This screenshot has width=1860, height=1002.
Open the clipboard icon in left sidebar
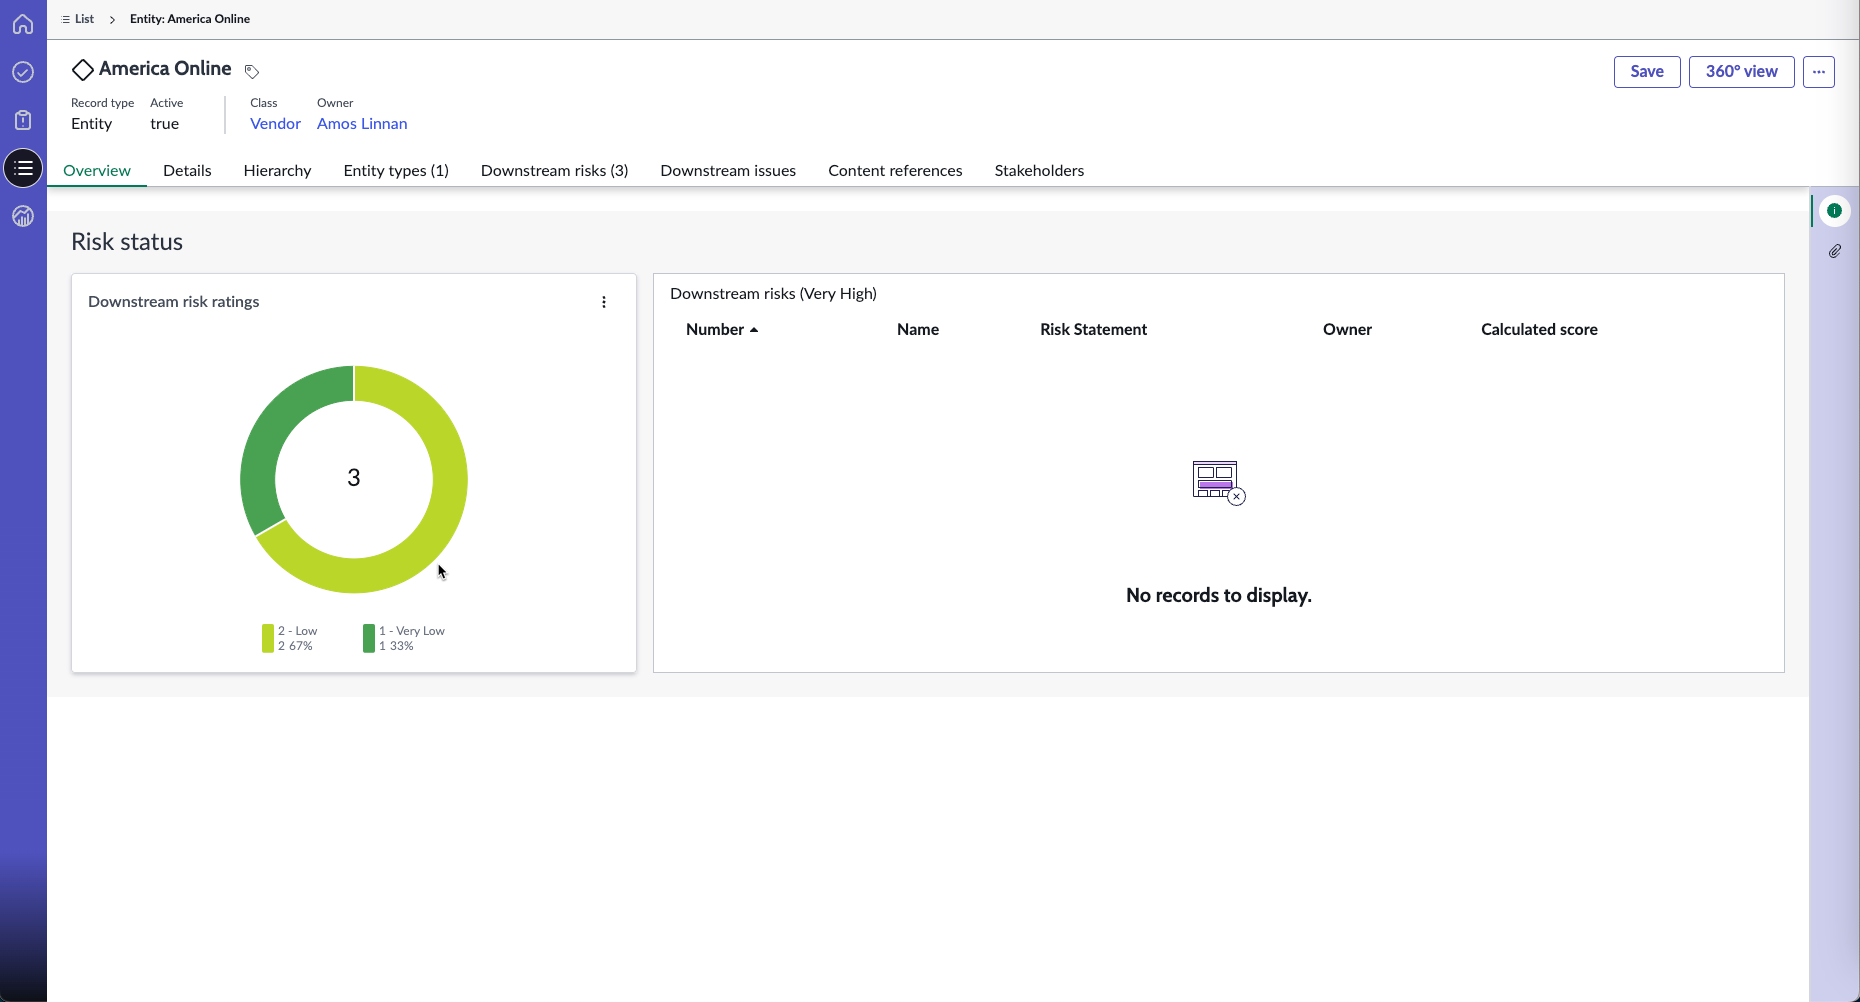click(23, 120)
